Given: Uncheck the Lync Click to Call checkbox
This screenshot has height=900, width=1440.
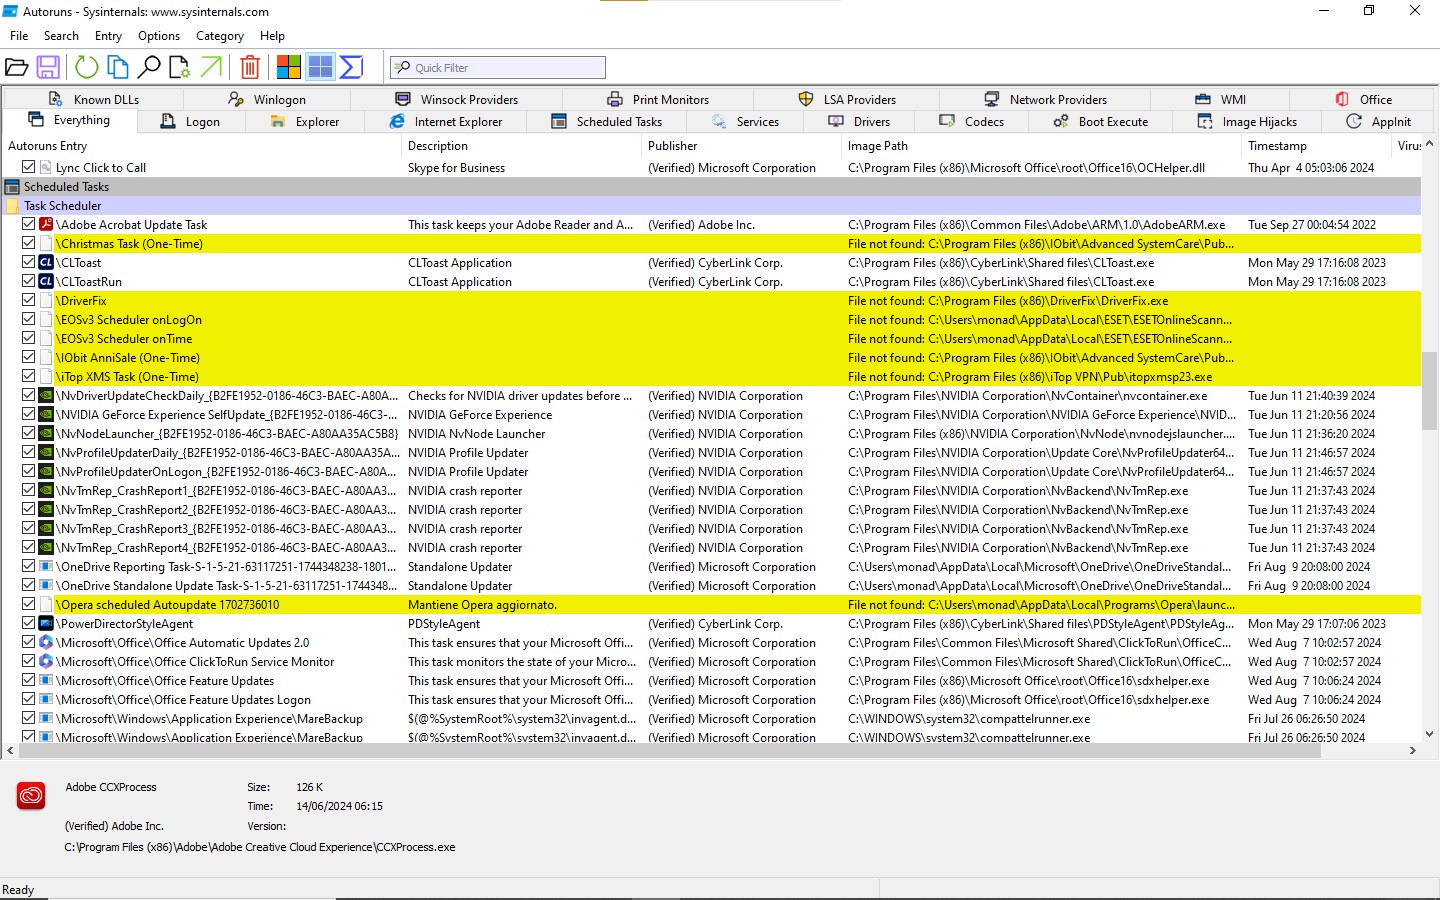Looking at the screenshot, I should point(29,168).
